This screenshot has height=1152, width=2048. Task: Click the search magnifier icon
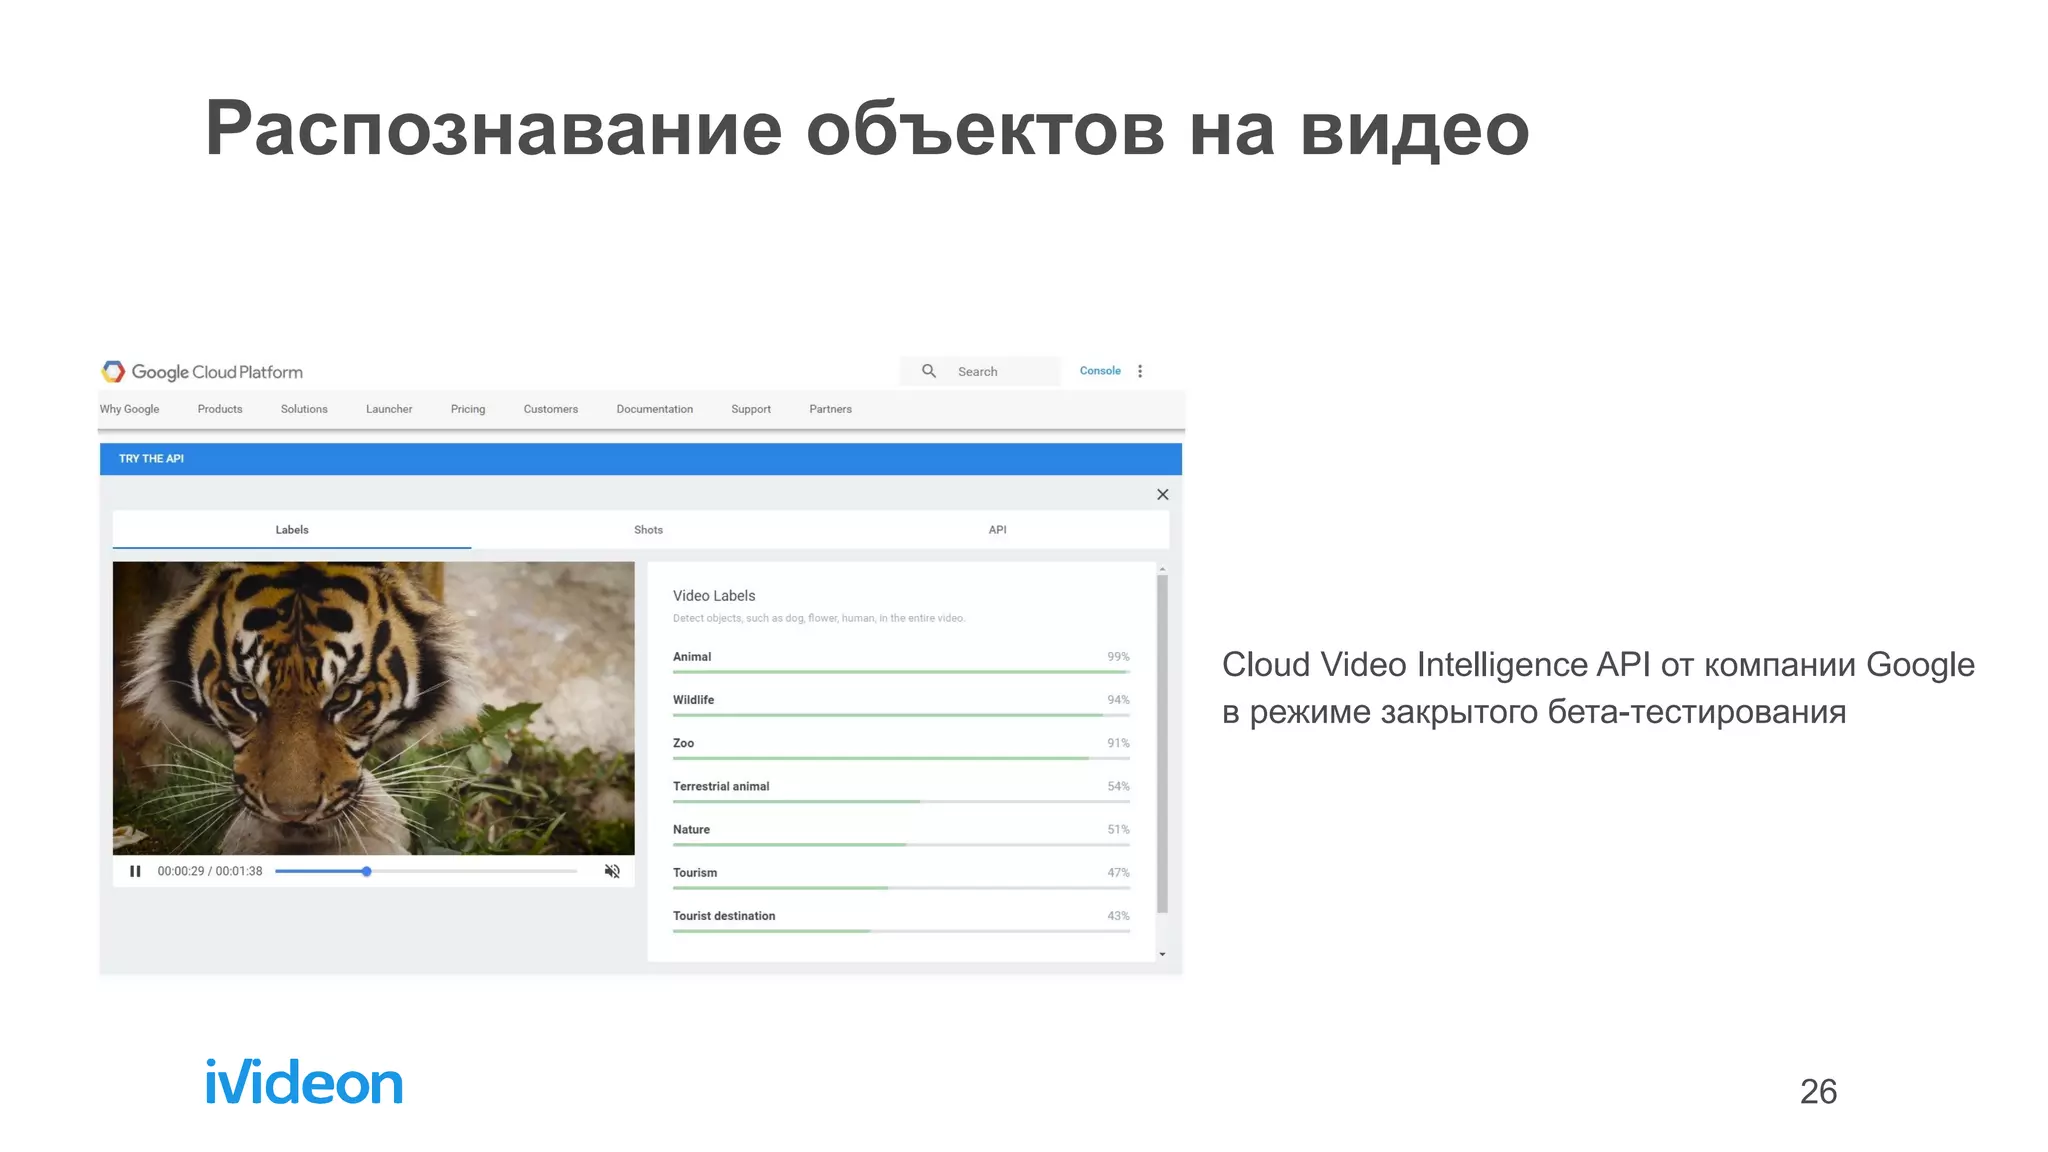point(929,371)
